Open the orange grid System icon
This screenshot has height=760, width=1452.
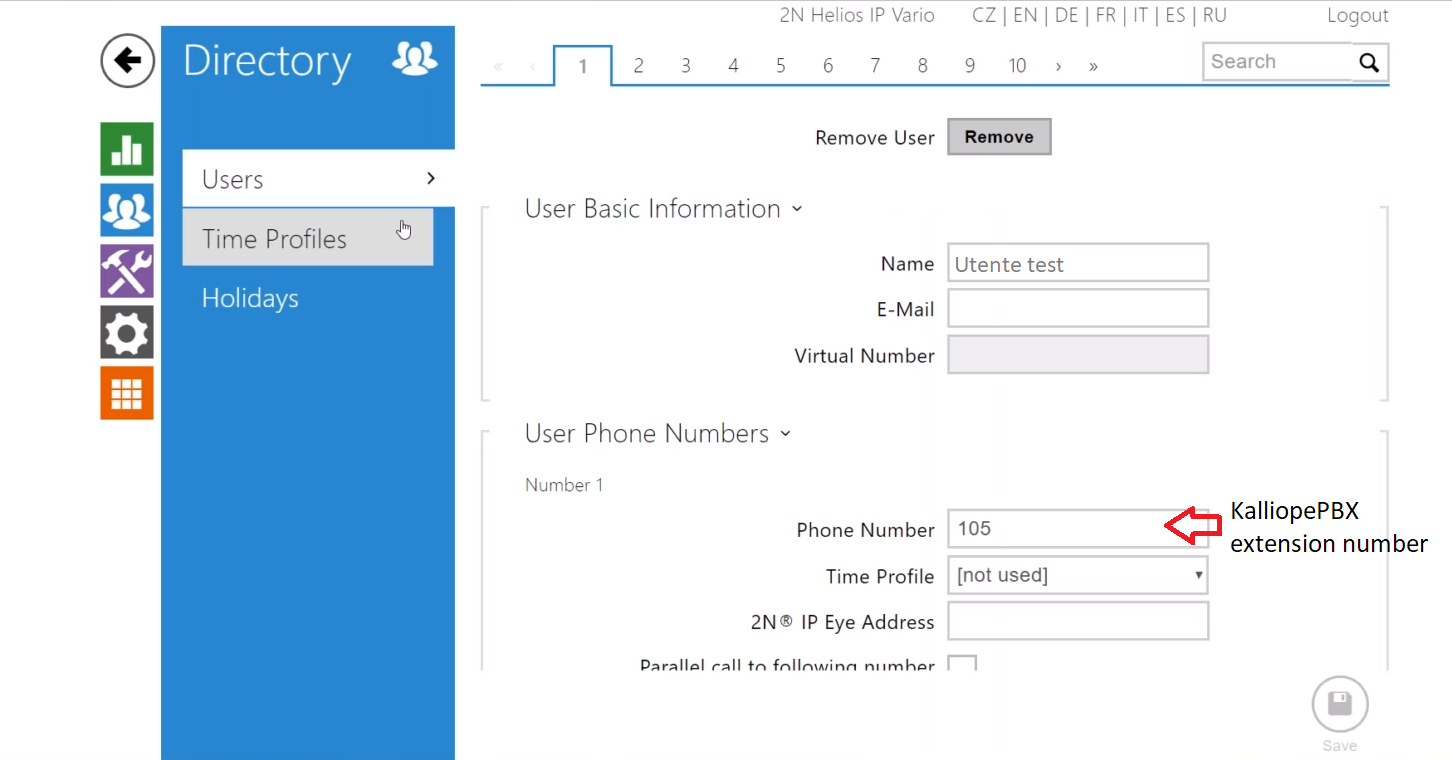(127, 393)
